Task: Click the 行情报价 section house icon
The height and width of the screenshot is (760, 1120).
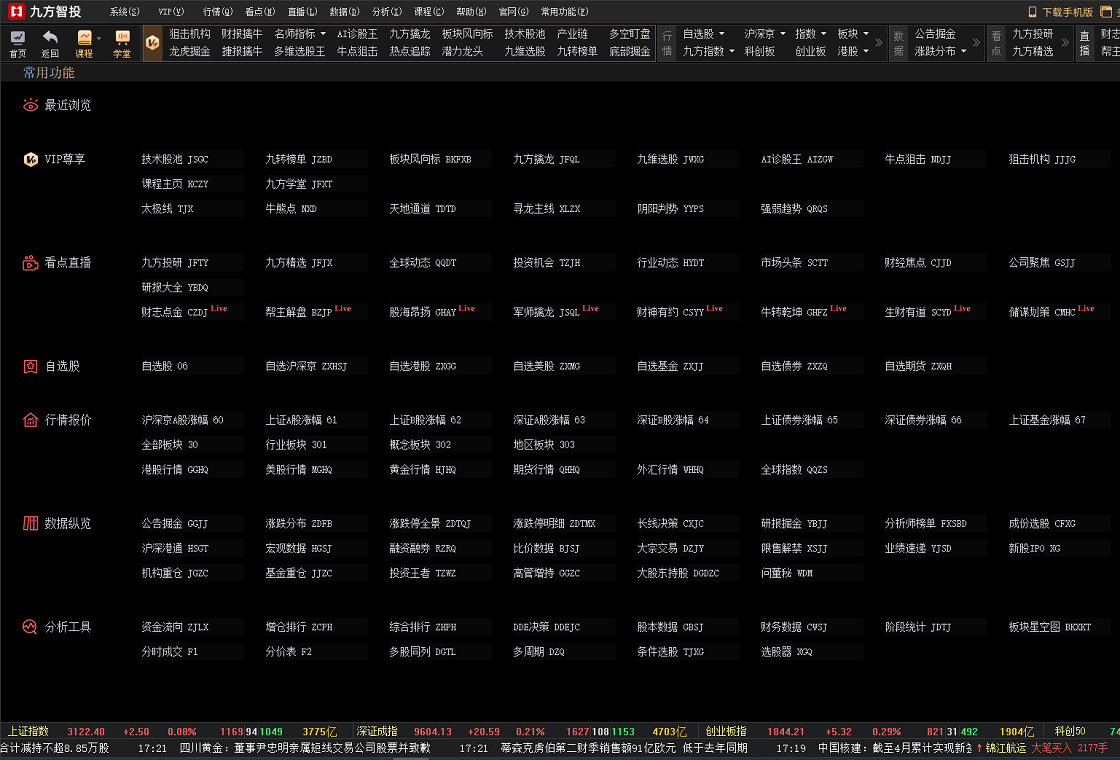Action: [30, 420]
